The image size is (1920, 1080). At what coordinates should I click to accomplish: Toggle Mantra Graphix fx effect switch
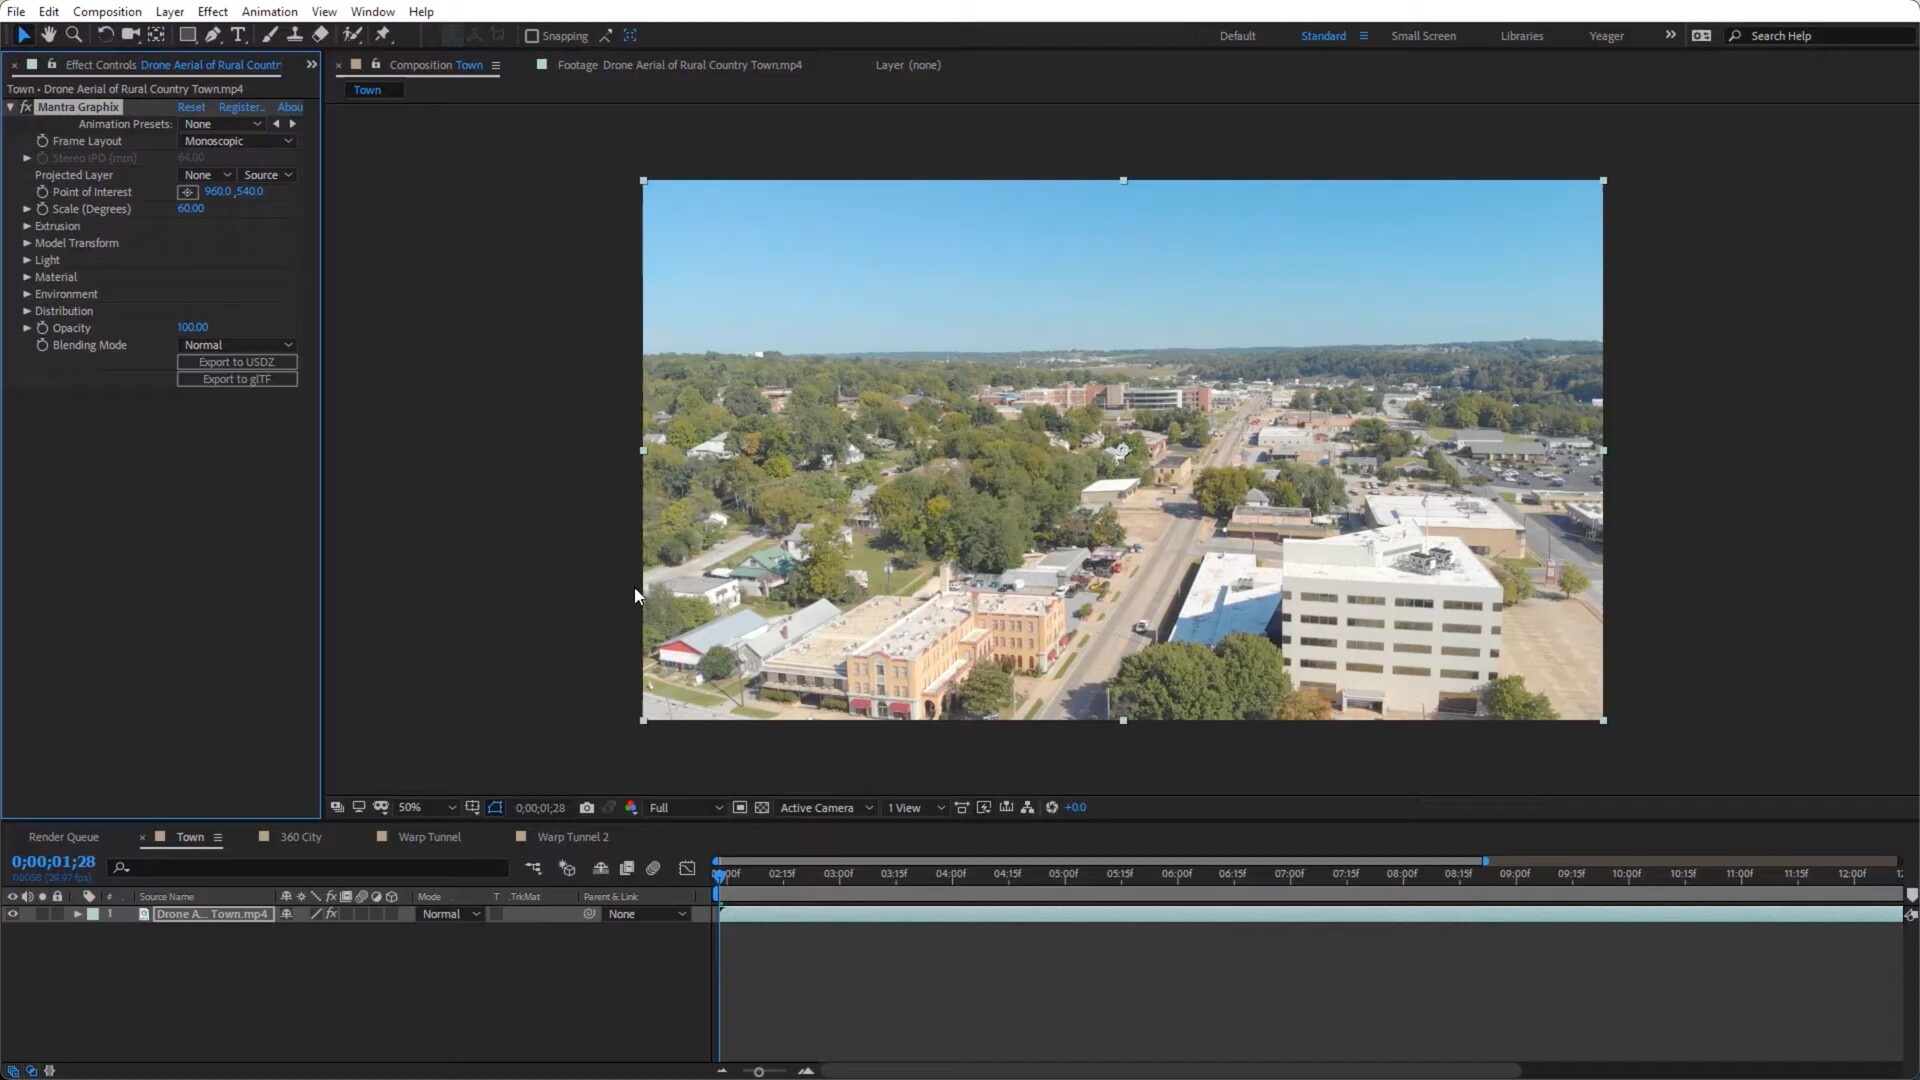26,107
